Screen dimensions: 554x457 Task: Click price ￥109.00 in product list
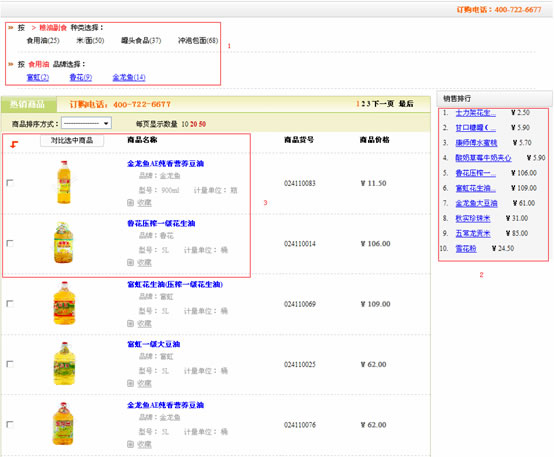(376, 304)
